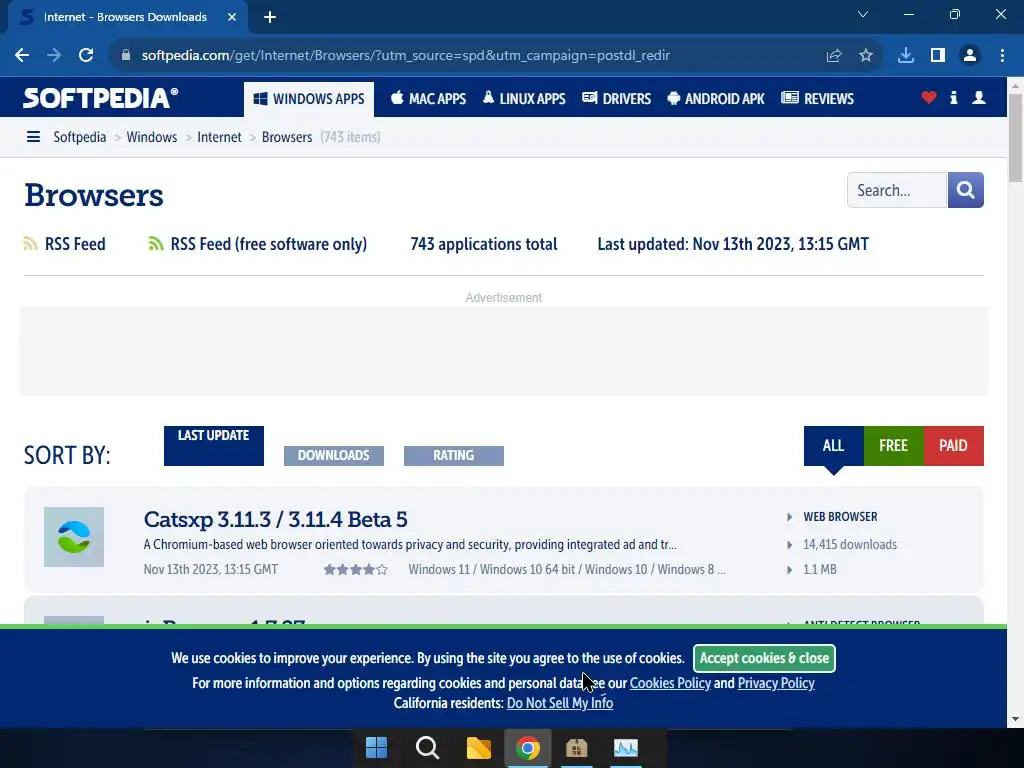Open the taskbar monitor chart app
Screen dimensions: 1024x768
[x=626, y=748]
